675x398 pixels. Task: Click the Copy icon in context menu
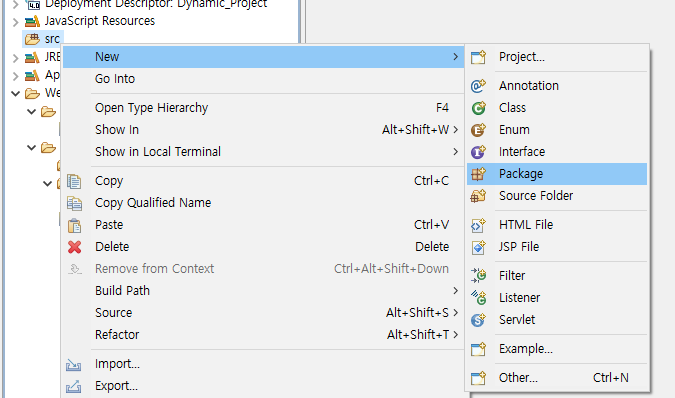[x=74, y=181]
